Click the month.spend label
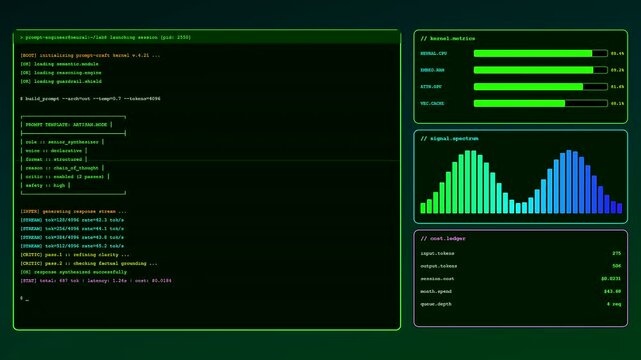 point(436,292)
